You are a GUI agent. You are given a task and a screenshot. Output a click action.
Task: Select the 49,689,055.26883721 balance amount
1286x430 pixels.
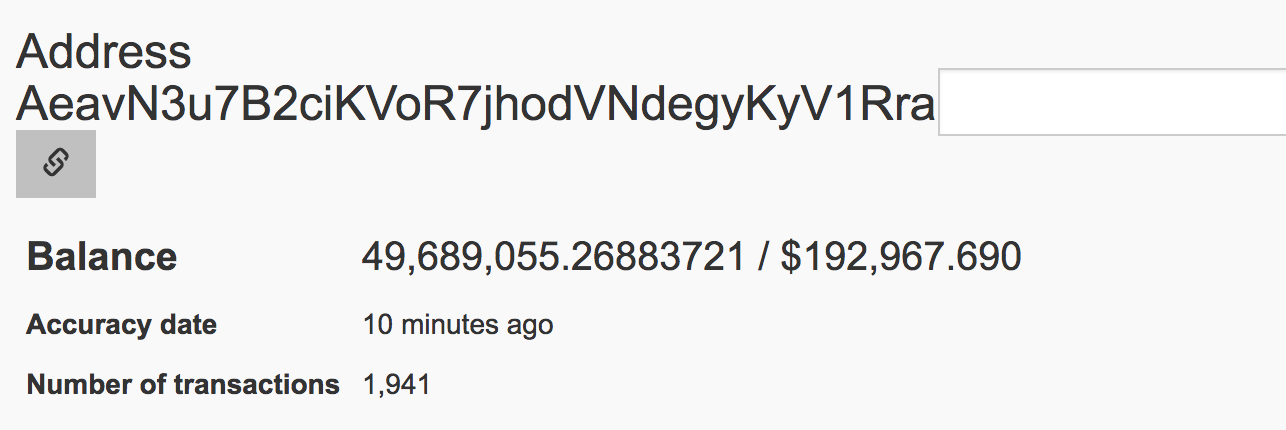click(x=553, y=258)
